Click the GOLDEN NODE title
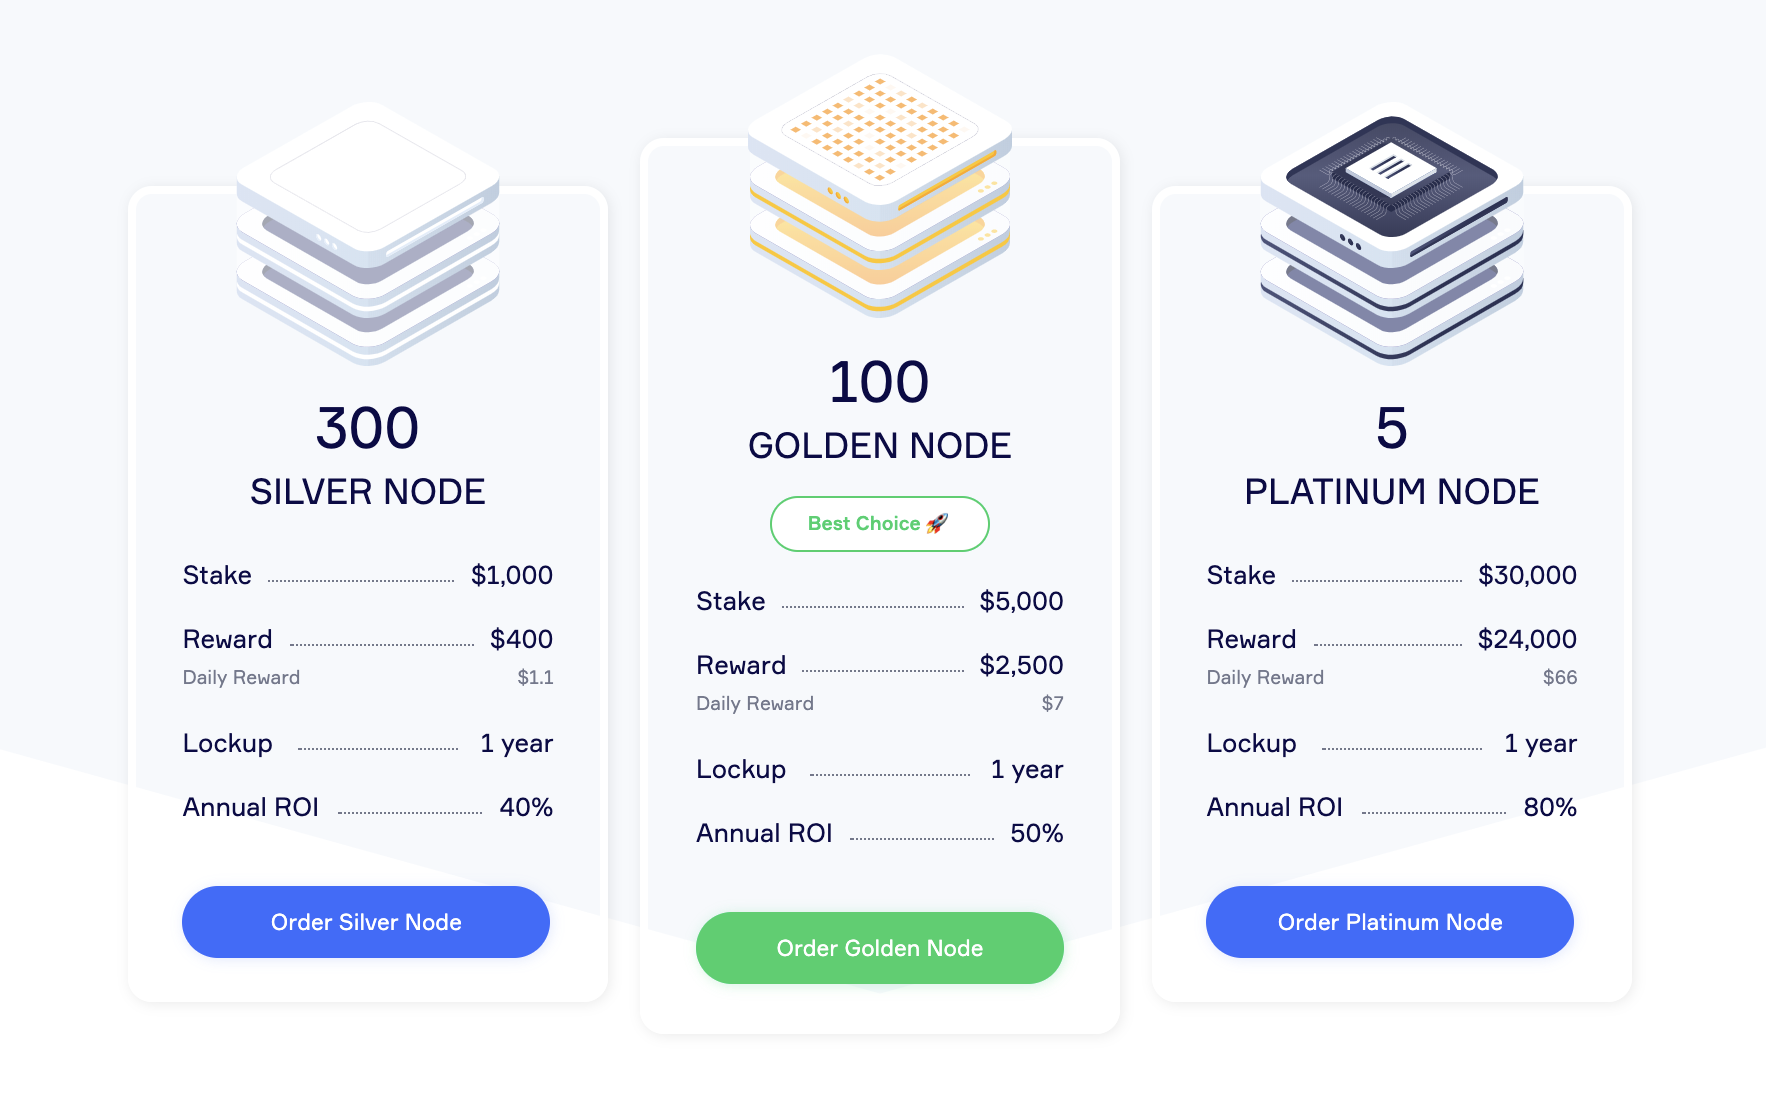Image resolution: width=1766 pixels, height=1102 pixels. click(880, 446)
